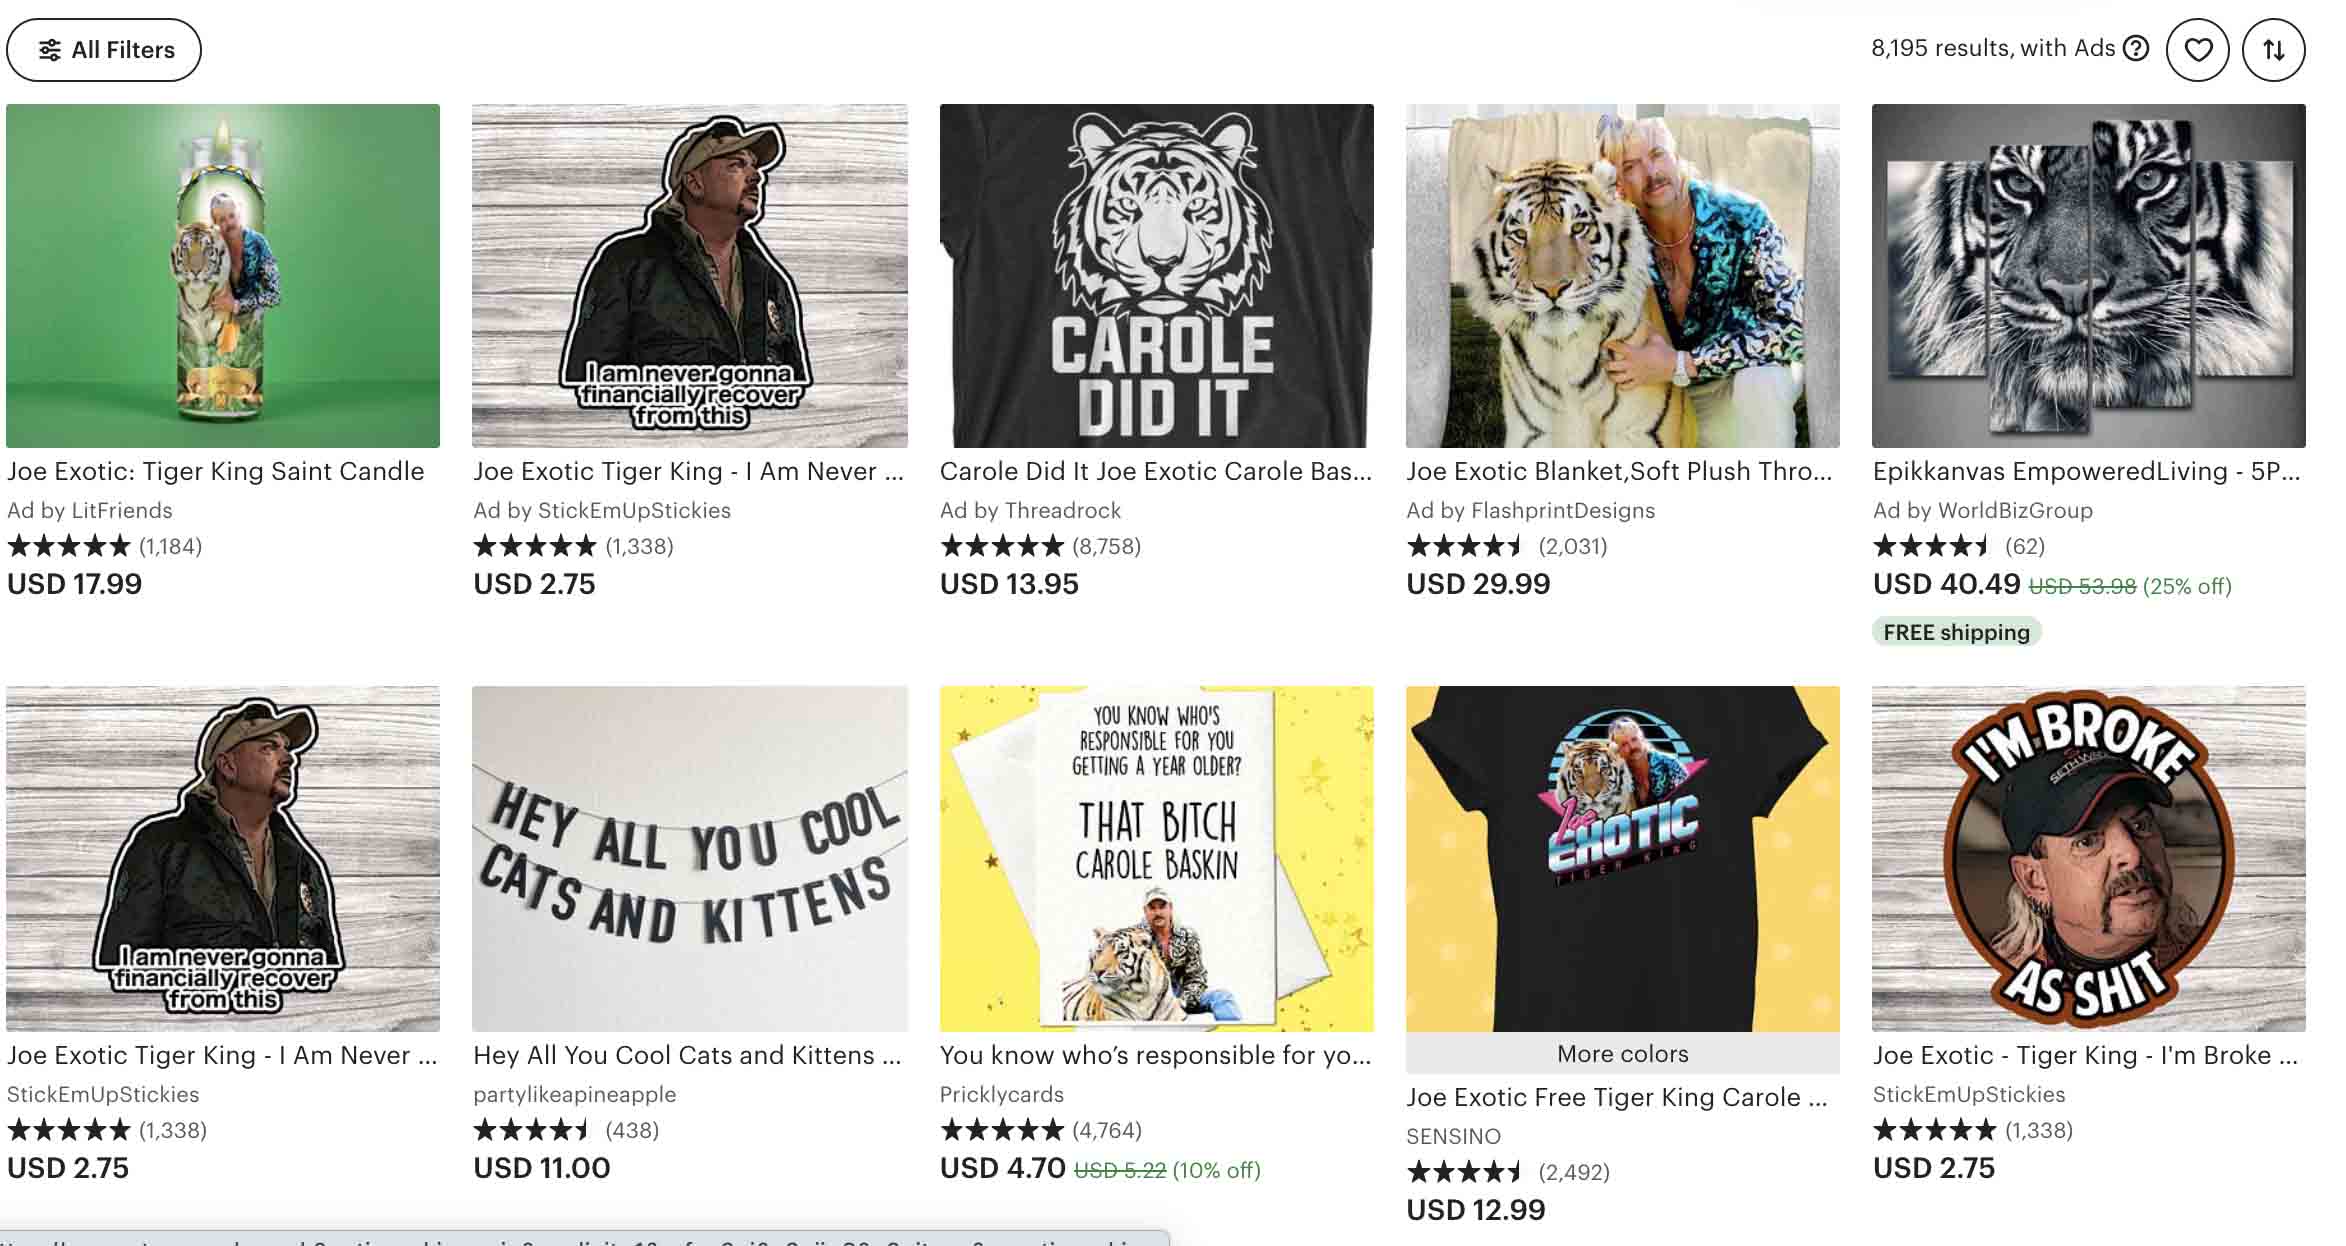This screenshot has height=1246, width=2346.
Task: Click the Saint Candle star rating
Action: point(69,546)
